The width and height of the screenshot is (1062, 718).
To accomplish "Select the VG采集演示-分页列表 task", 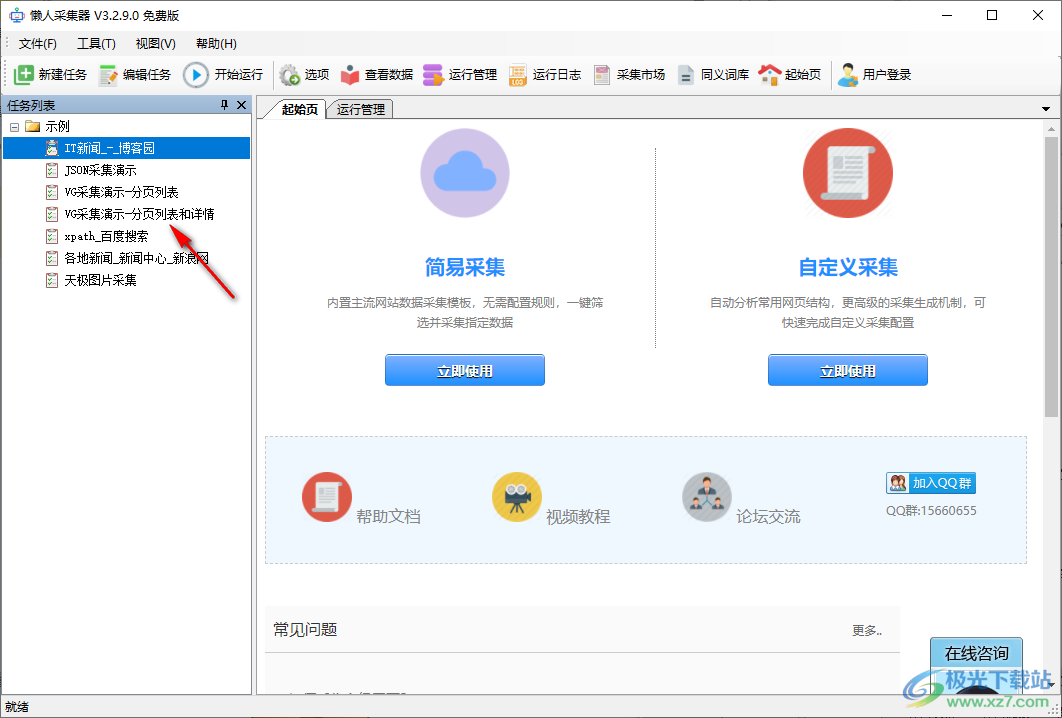I will pos(121,192).
